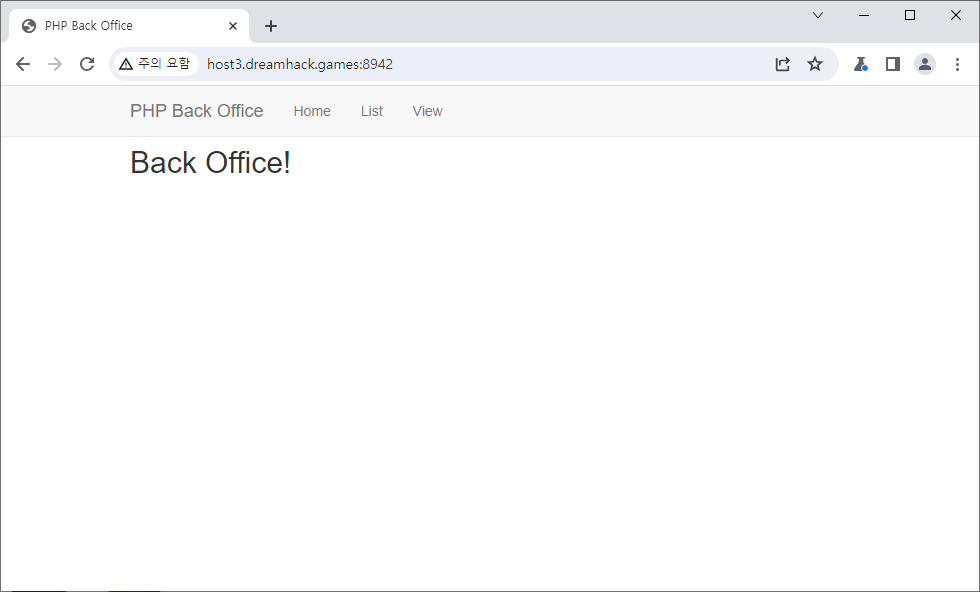Image resolution: width=980 pixels, height=592 pixels.
Task: Show the browser side panel
Action: pos(893,64)
